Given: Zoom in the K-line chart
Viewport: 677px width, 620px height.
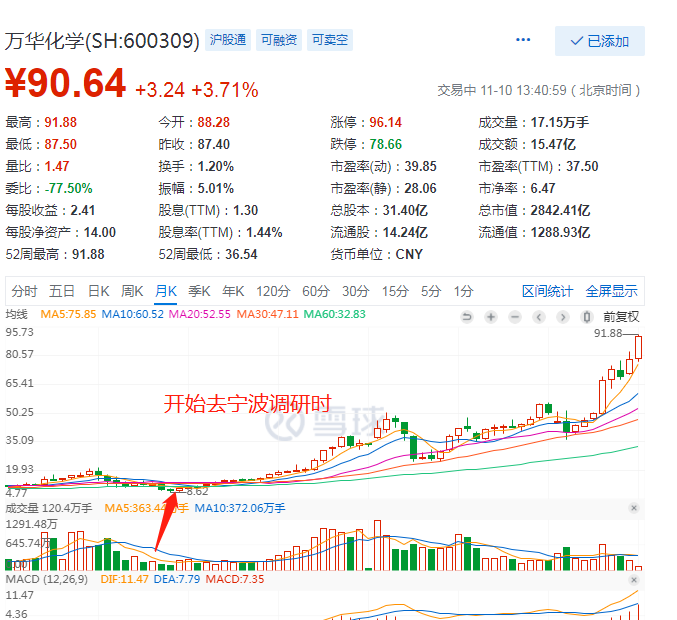Looking at the screenshot, I should coord(491,317).
